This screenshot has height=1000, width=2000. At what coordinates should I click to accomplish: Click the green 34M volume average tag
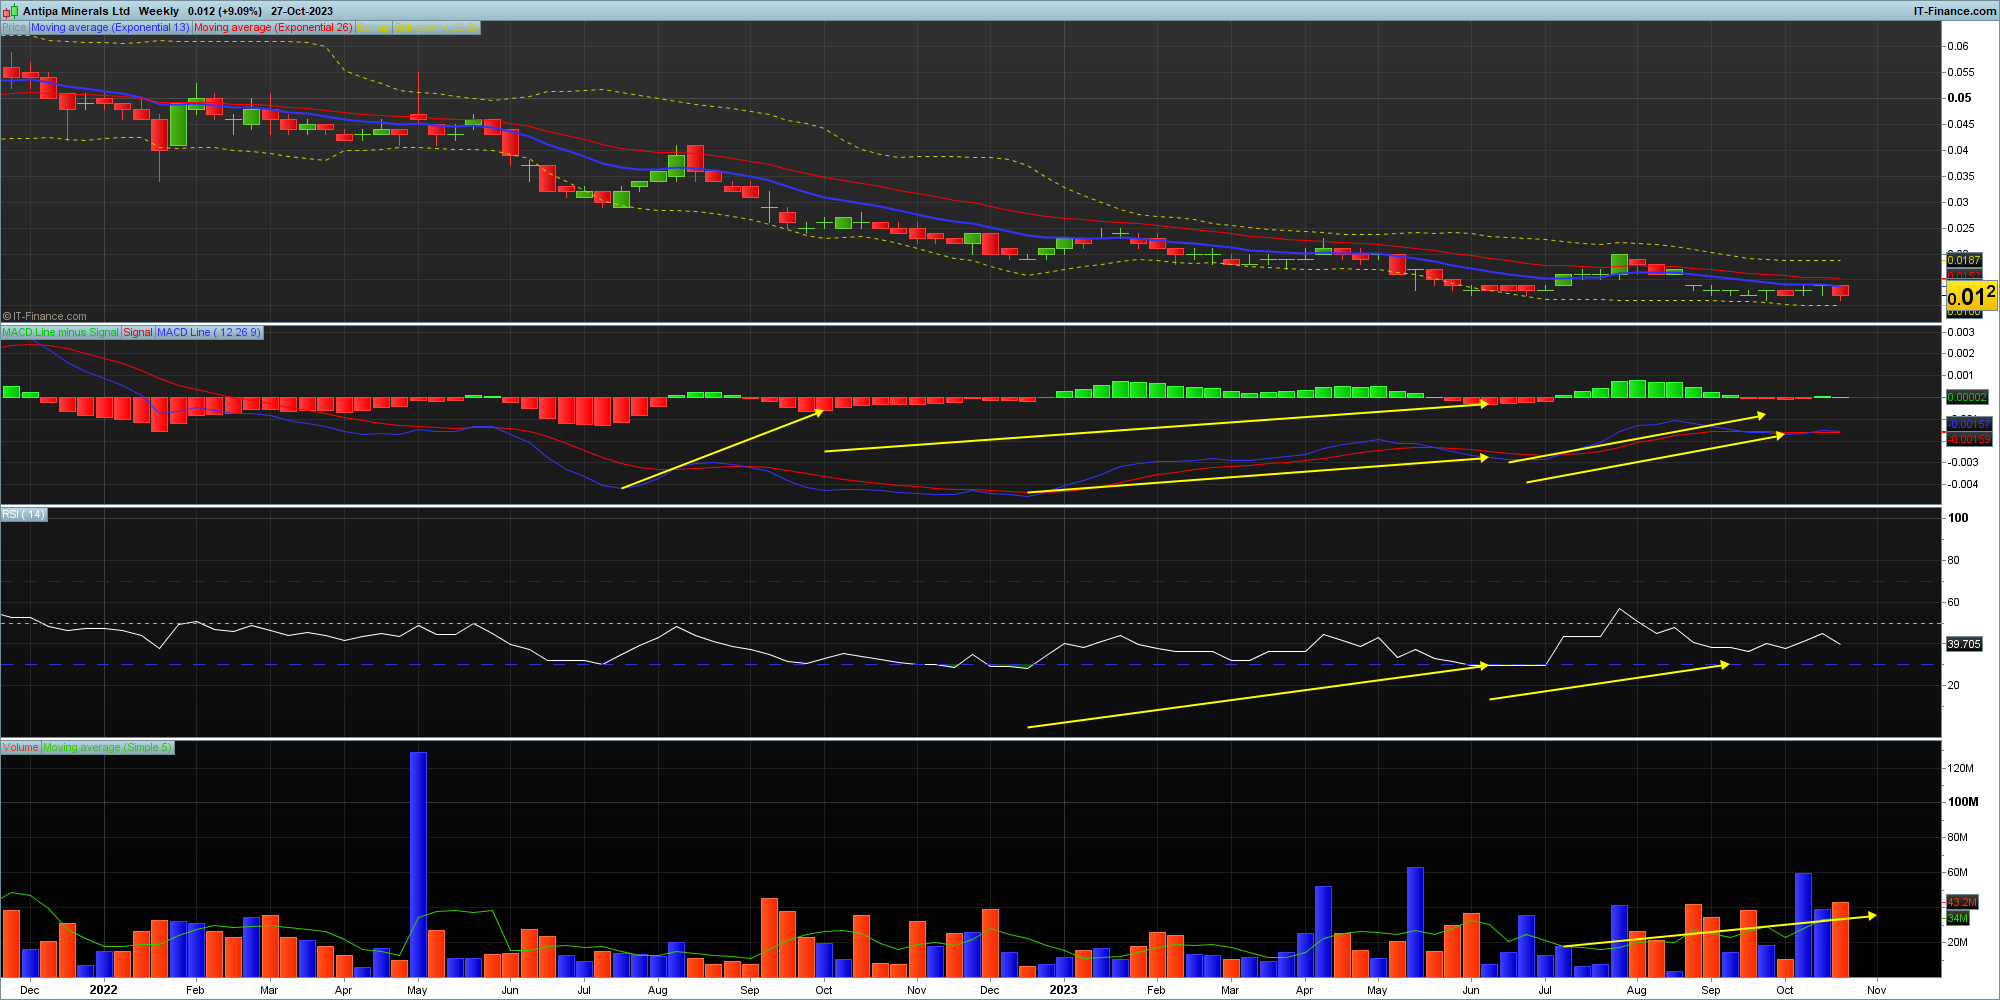pyautogui.click(x=1958, y=918)
